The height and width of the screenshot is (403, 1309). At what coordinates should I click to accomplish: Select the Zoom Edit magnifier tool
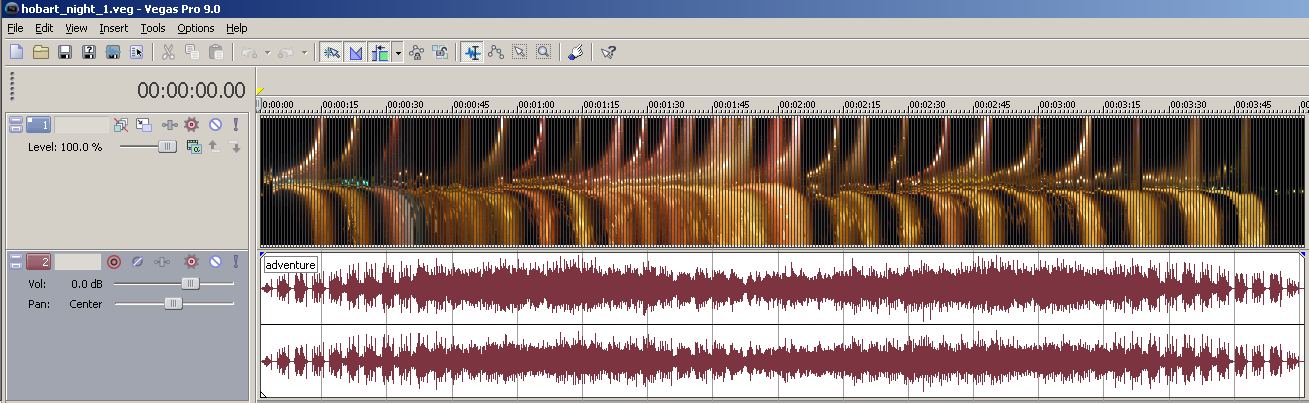(544, 51)
